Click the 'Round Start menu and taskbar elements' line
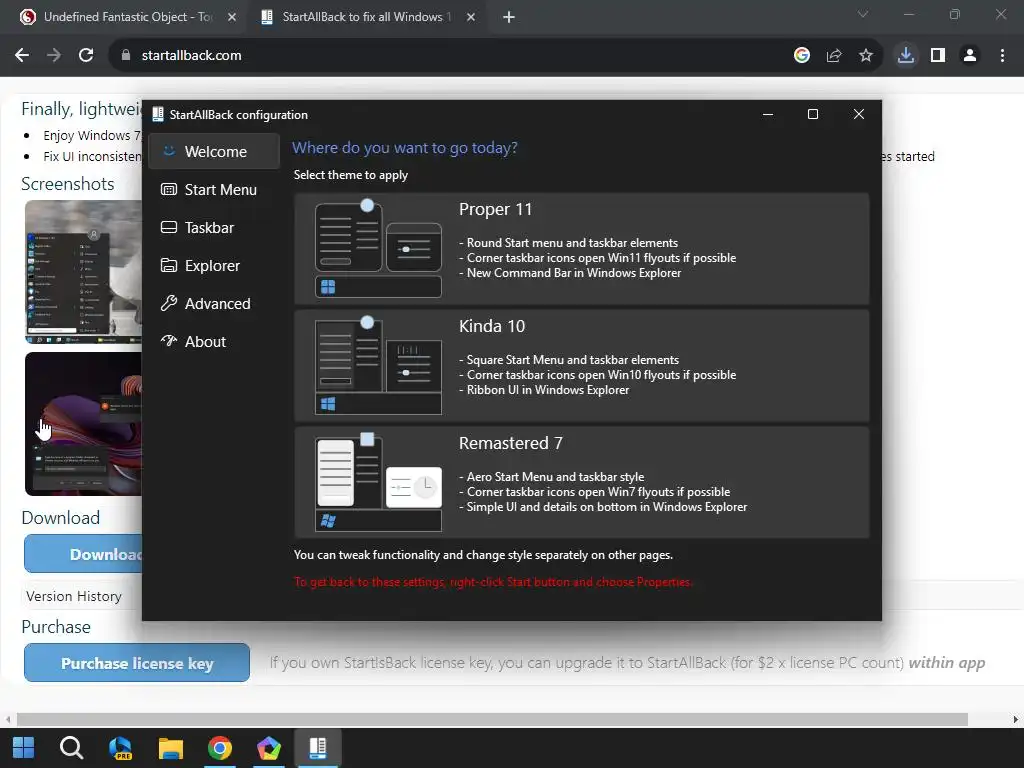 [568, 242]
